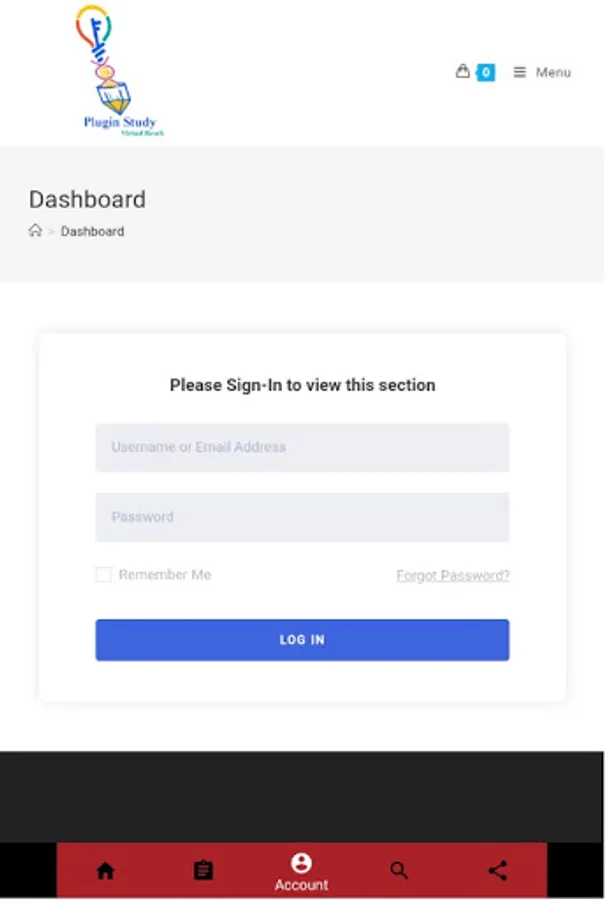The width and height of the screenshot is (605, 900).
Task: Open the Menu text label
Action: [x=553, y=72]
